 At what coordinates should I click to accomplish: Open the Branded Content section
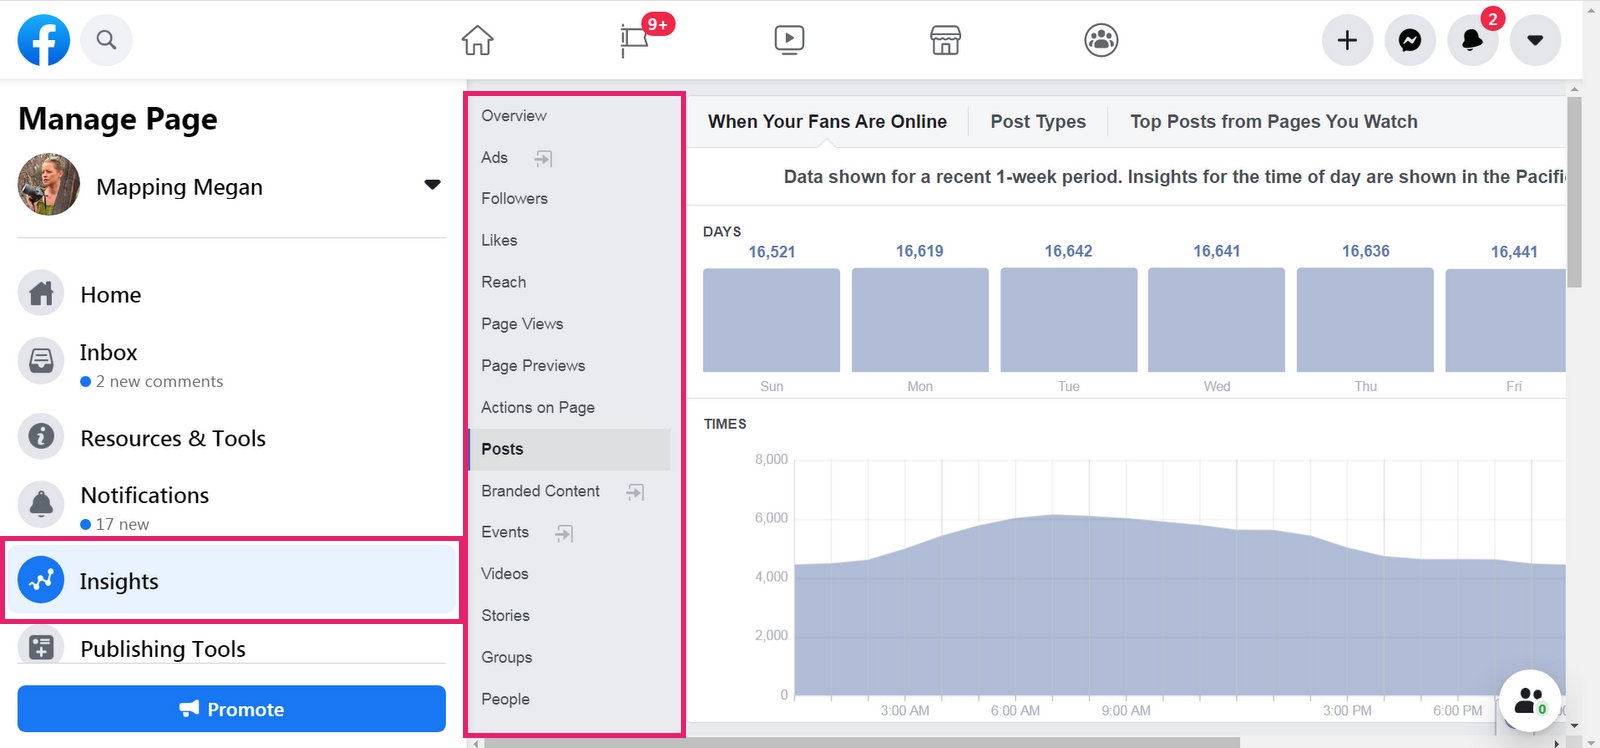(540, 491)
